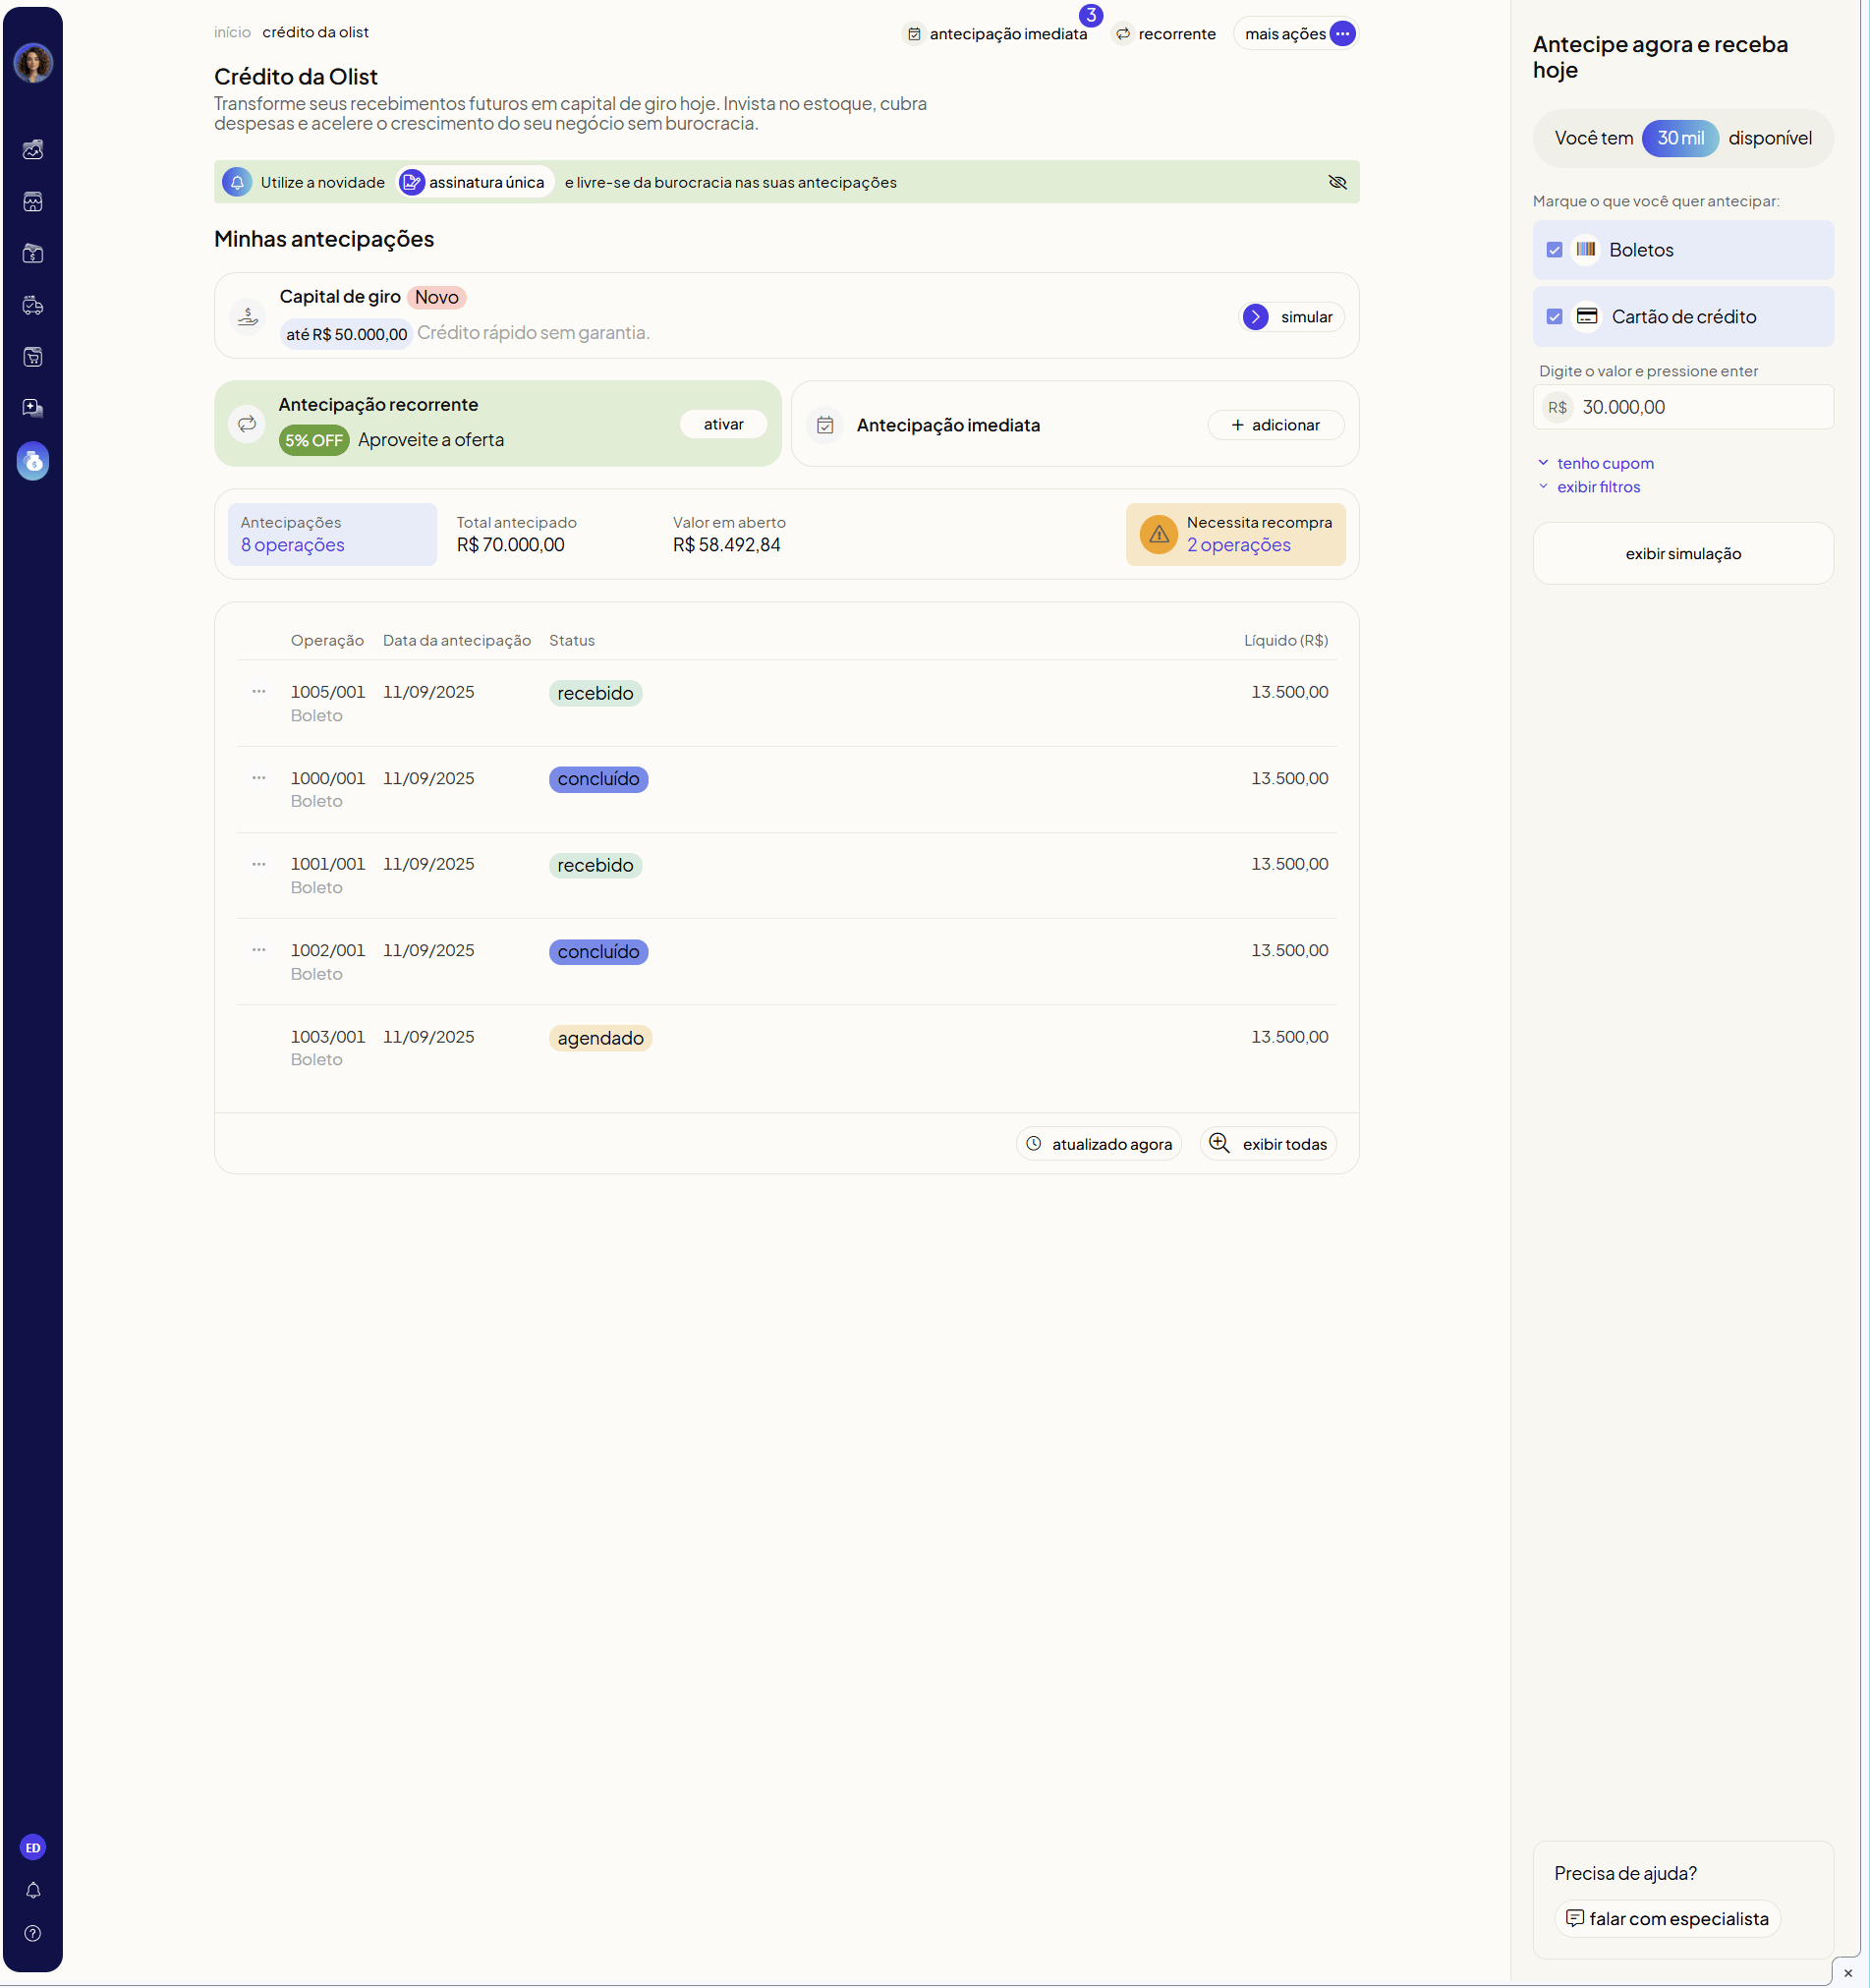Viewport: 1870px width, 1988px height.
Task: Click the agendado status of 1003/001
Action: [600, 1039]
